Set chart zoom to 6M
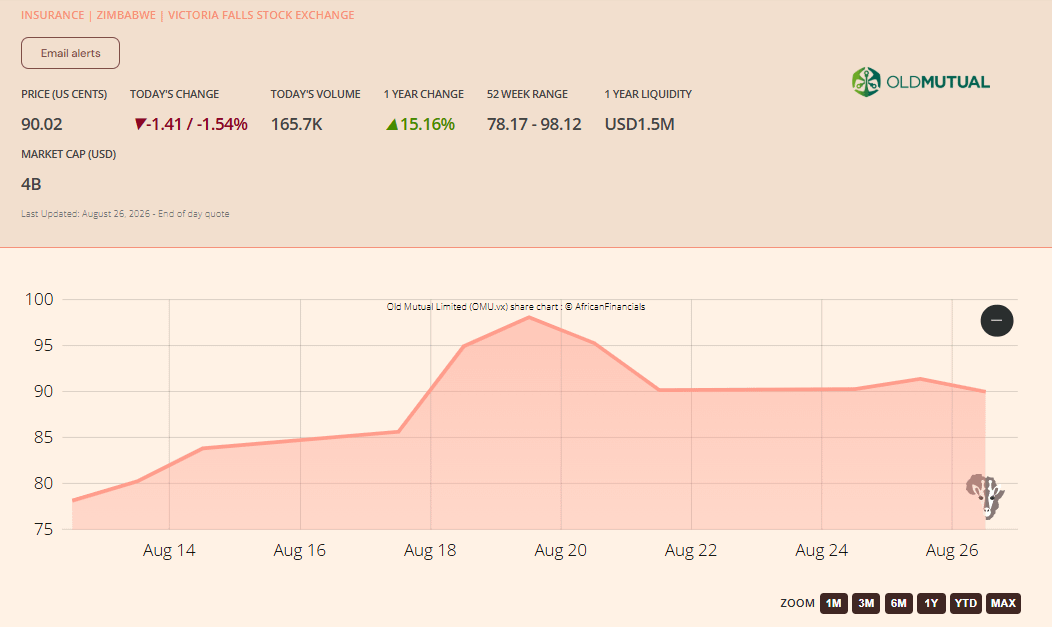Screen dimensions: 1052x627 [898, 603]
